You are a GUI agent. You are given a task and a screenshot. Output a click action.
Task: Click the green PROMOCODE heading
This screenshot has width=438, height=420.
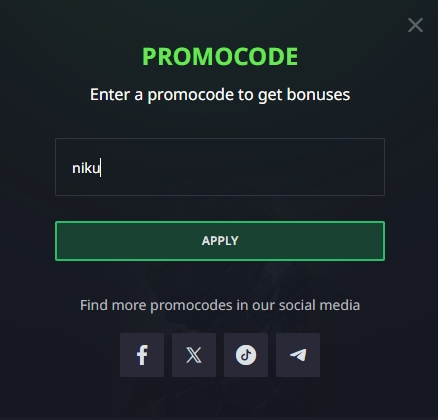pyautogui.click(x=220, y=56)
